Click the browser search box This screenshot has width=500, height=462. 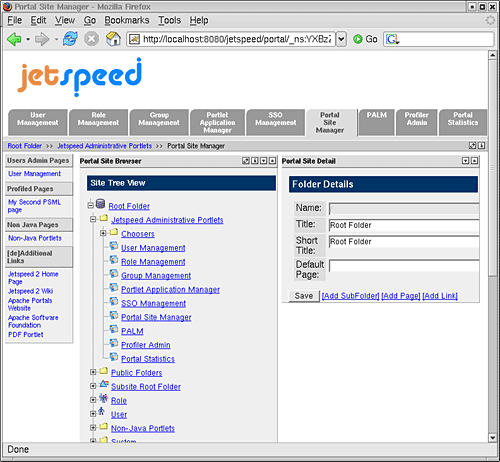coord(439,39)
